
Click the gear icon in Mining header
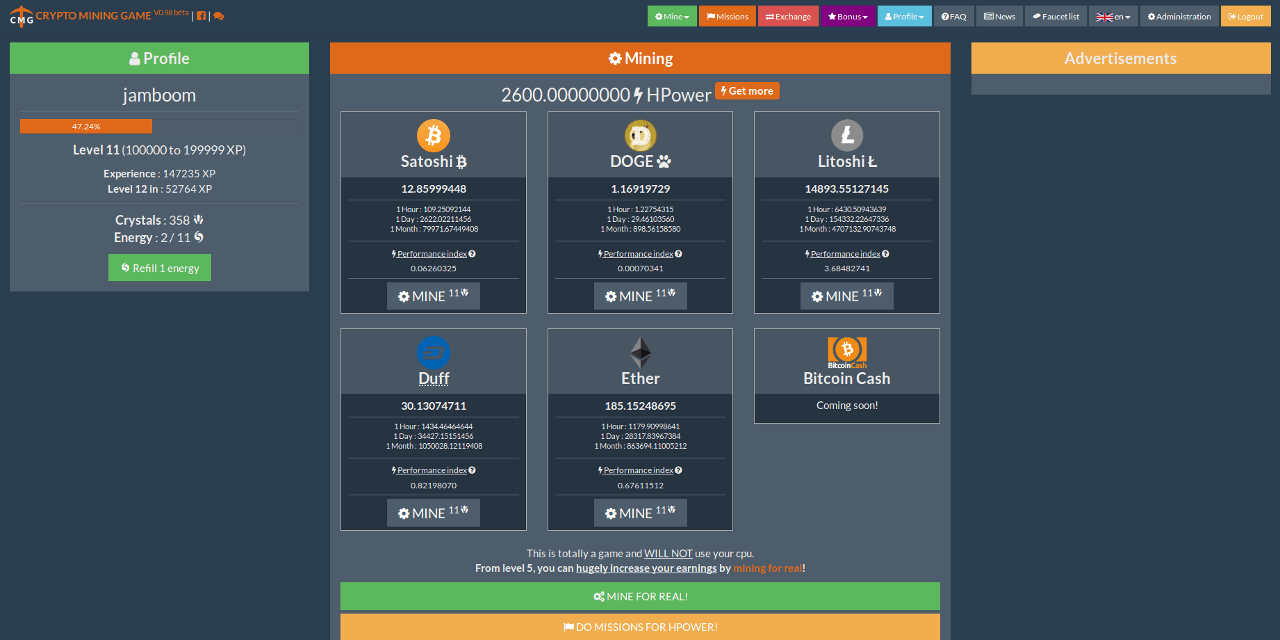615,58
